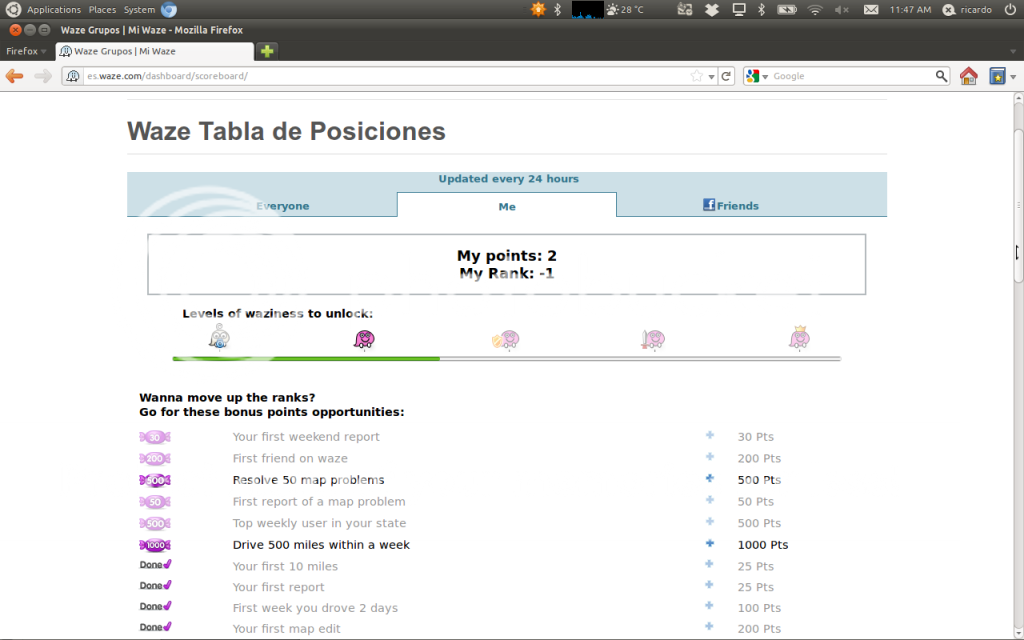The height and width of the screenshot is (640, 1024).
Task: Open the ricardo user menu
Action: click(967, 10)
